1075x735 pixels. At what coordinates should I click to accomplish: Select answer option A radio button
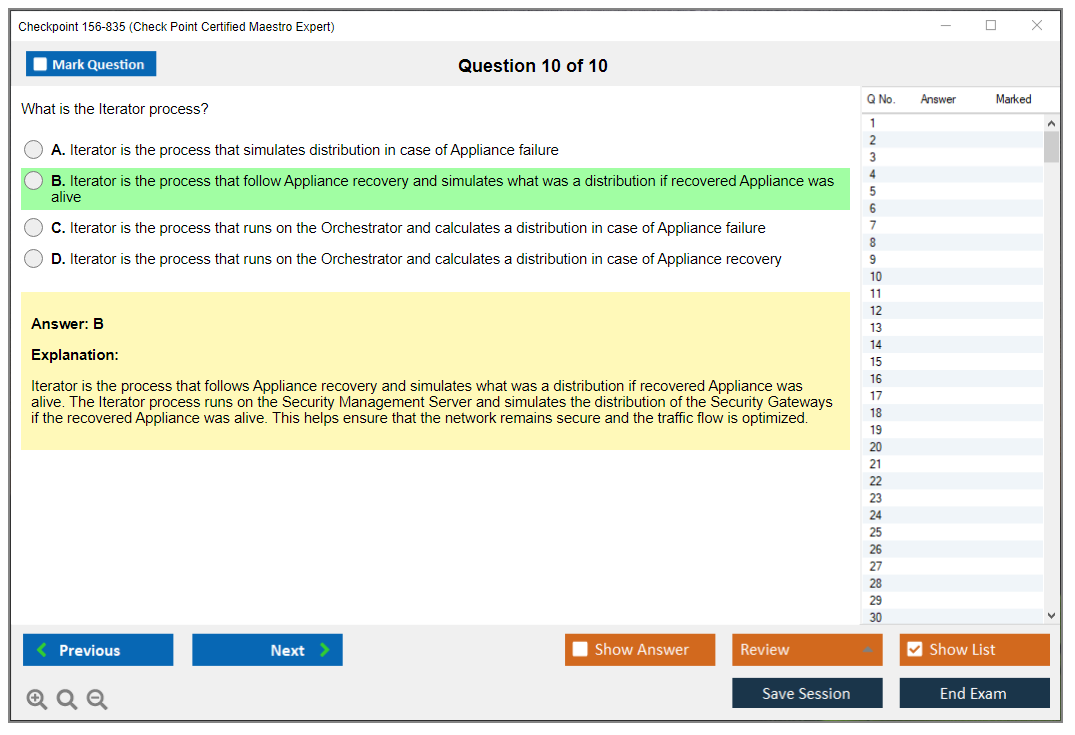click(34, 150)
